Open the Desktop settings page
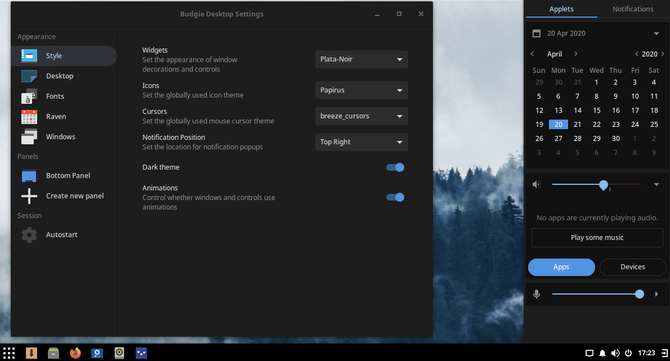The height and width of the screenshot is (361, 670). 64,76
